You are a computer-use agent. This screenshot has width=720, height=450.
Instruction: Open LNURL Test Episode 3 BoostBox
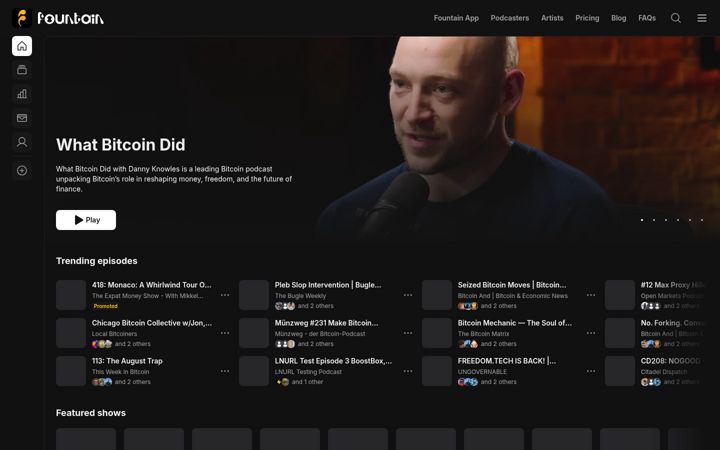[x=333, y=361]
